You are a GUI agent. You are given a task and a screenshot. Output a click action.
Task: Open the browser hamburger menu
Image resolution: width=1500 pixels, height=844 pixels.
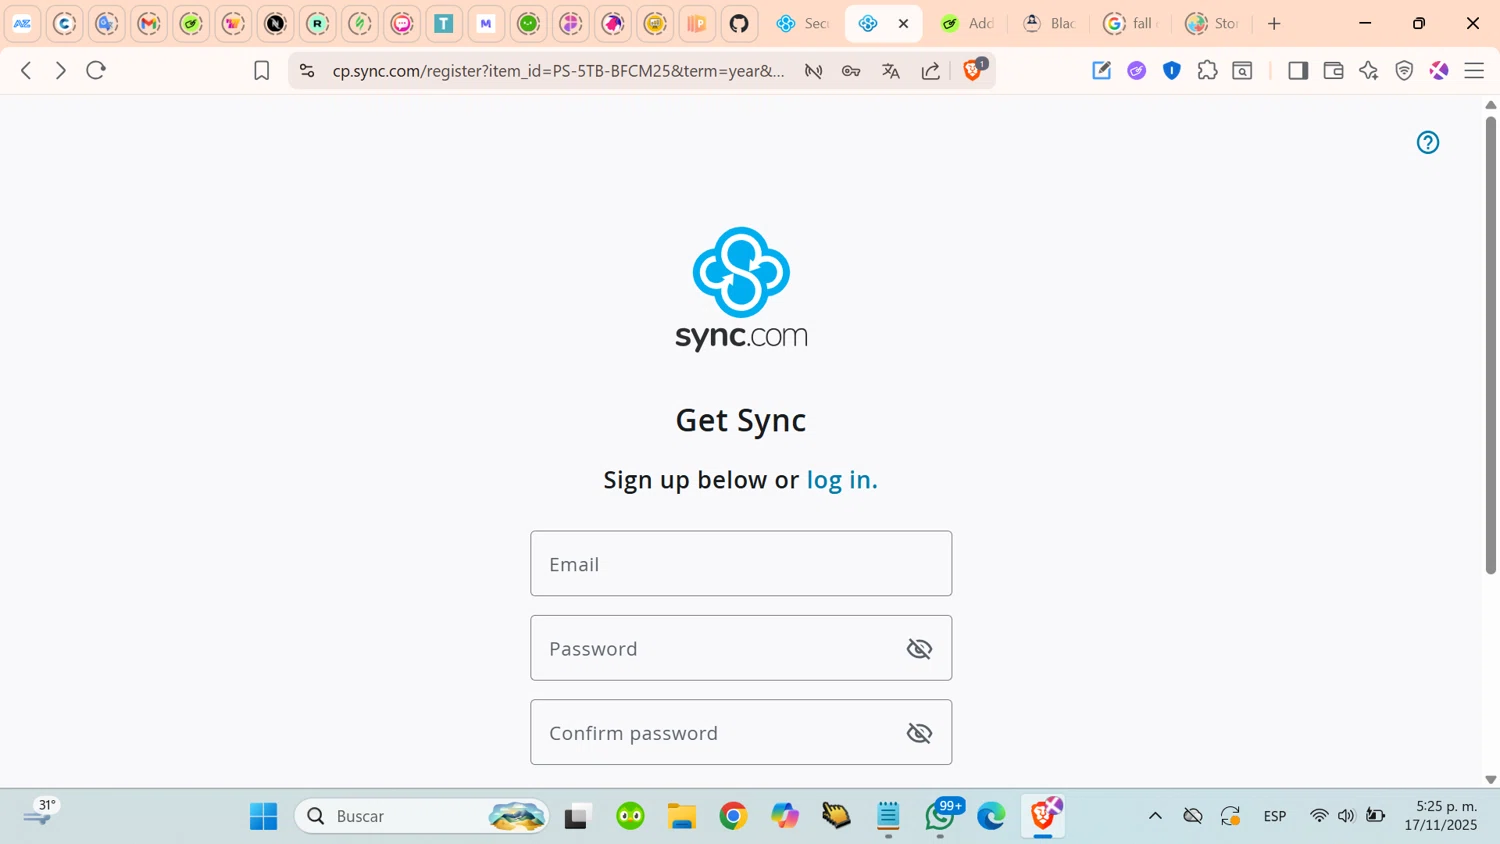click(x=1474, y=70)
